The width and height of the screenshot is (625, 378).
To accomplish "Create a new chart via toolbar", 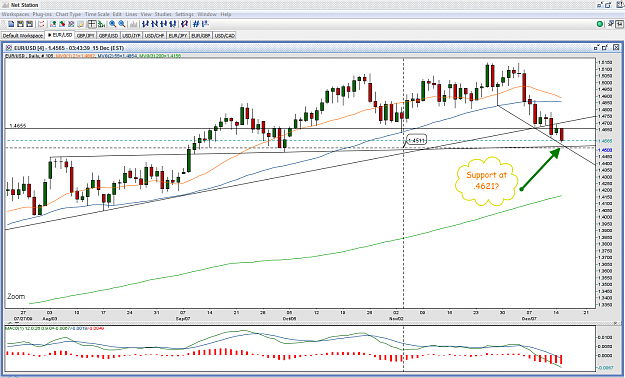I will [x=11, y=24].
